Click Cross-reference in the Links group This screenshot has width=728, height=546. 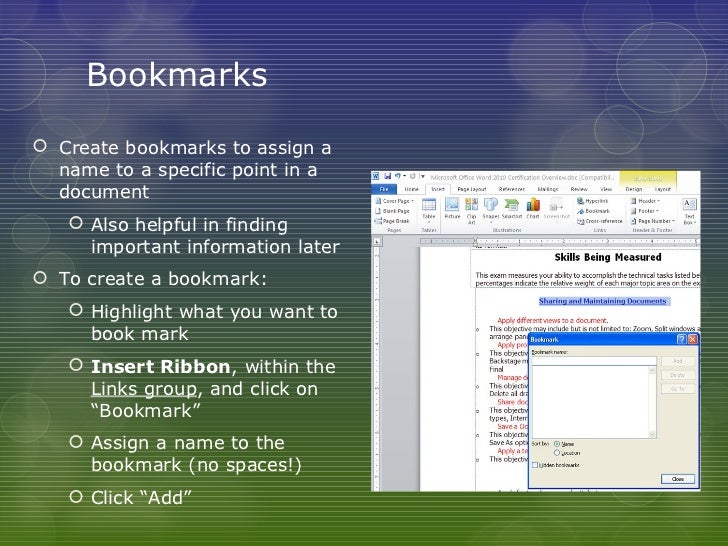(599, 221)
